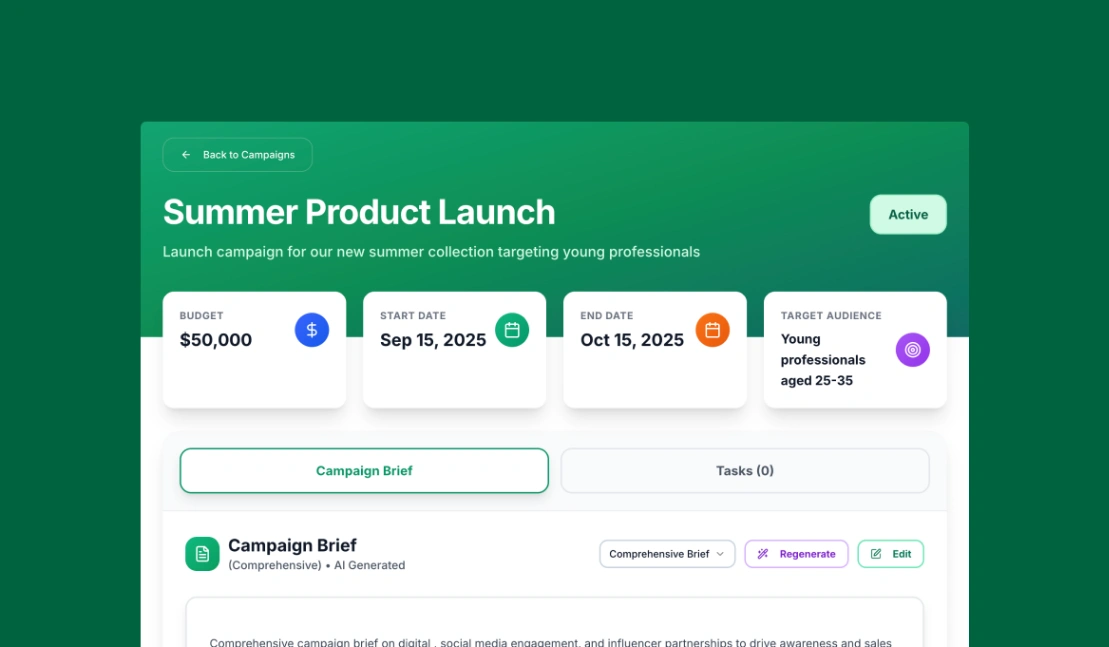Click the blue dollar budget icon

coord(312,330)
